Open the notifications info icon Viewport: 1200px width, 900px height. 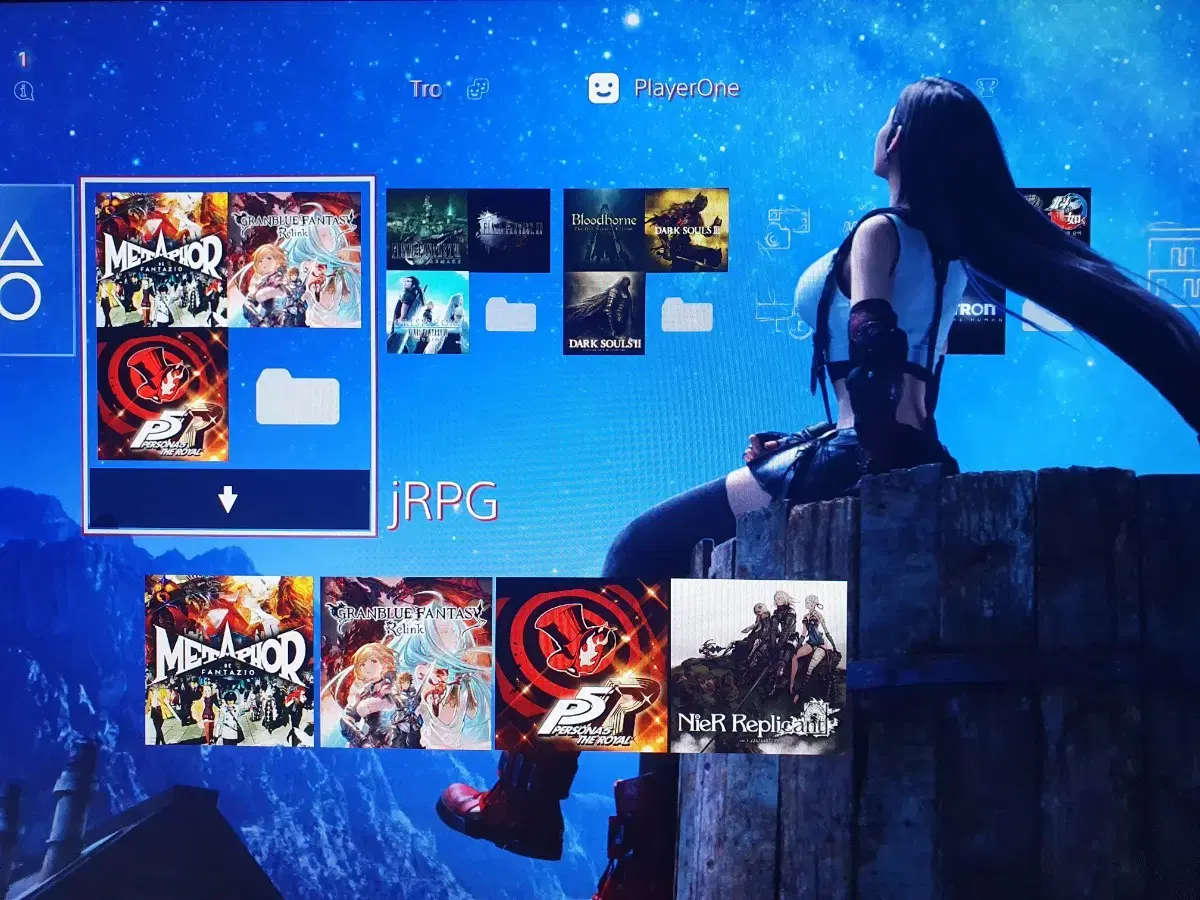point(23,90)
